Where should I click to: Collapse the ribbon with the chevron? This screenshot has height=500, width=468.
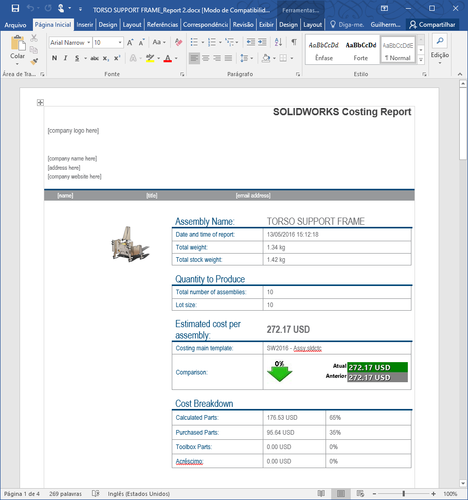click(x=460, y=74)
